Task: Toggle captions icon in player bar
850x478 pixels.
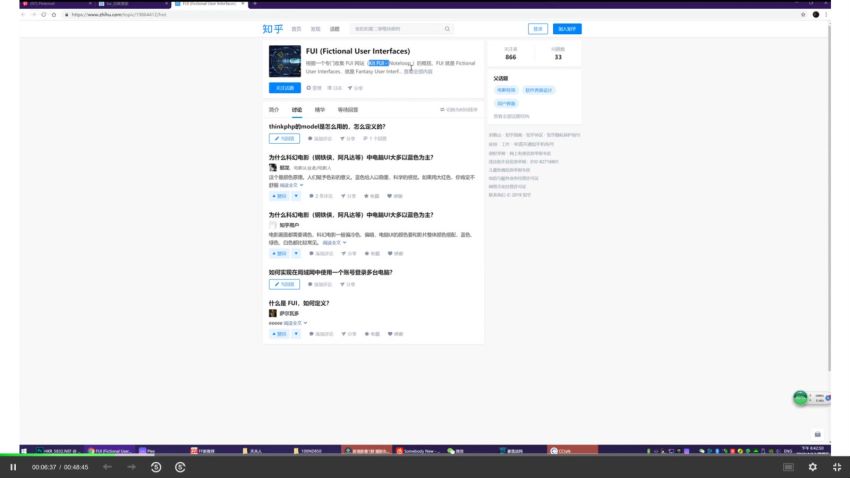Action: coord(788,467)
